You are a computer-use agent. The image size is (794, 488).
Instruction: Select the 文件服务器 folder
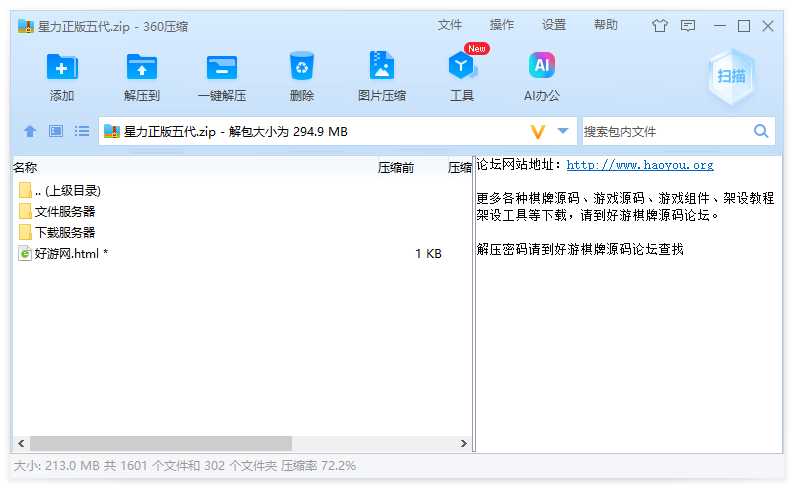[x=242, y=211]
